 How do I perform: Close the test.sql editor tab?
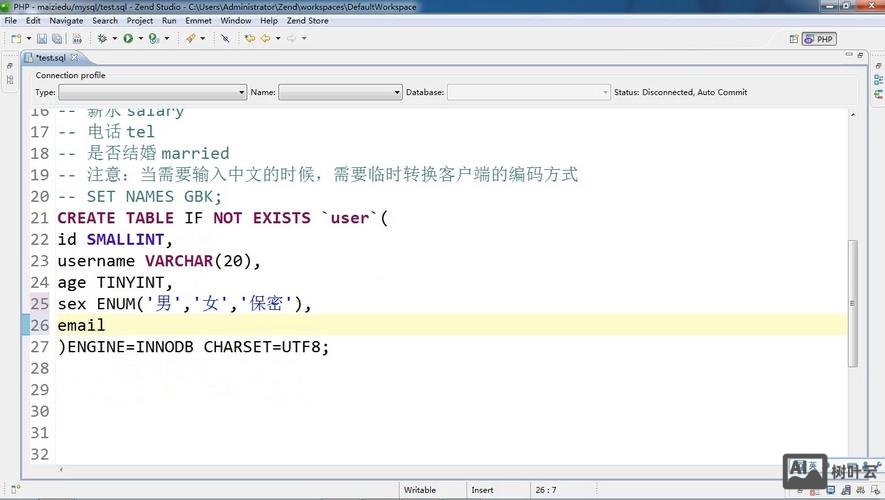tap(75, 58)
